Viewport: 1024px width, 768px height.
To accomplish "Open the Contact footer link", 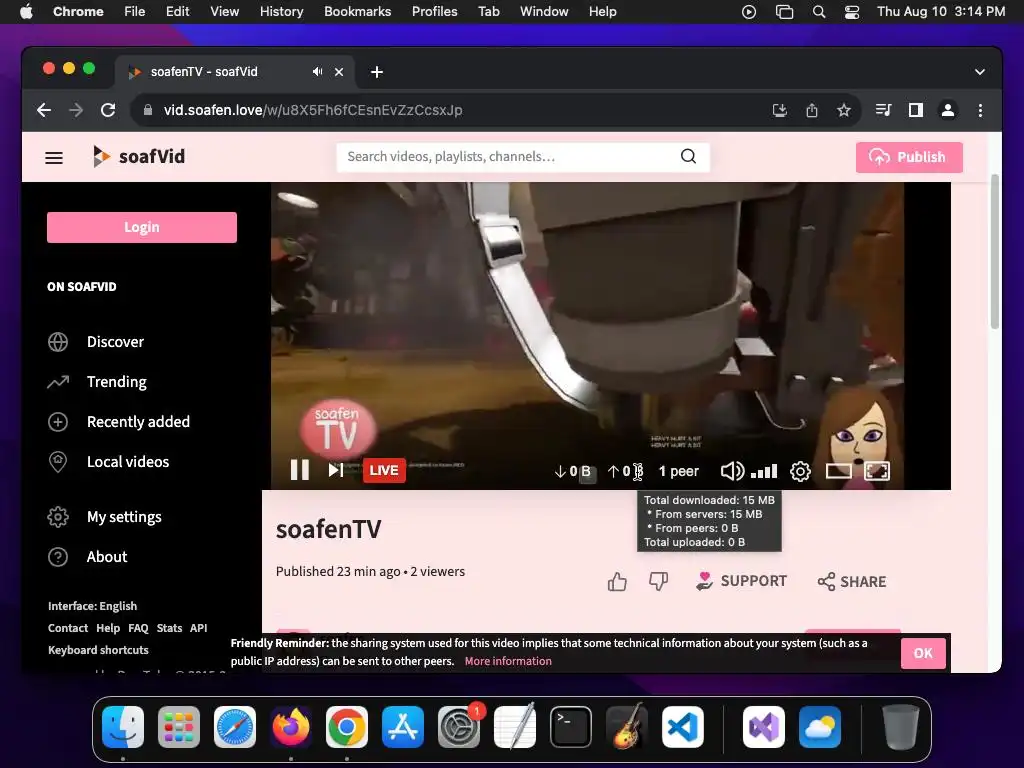I will pos(68,628).
